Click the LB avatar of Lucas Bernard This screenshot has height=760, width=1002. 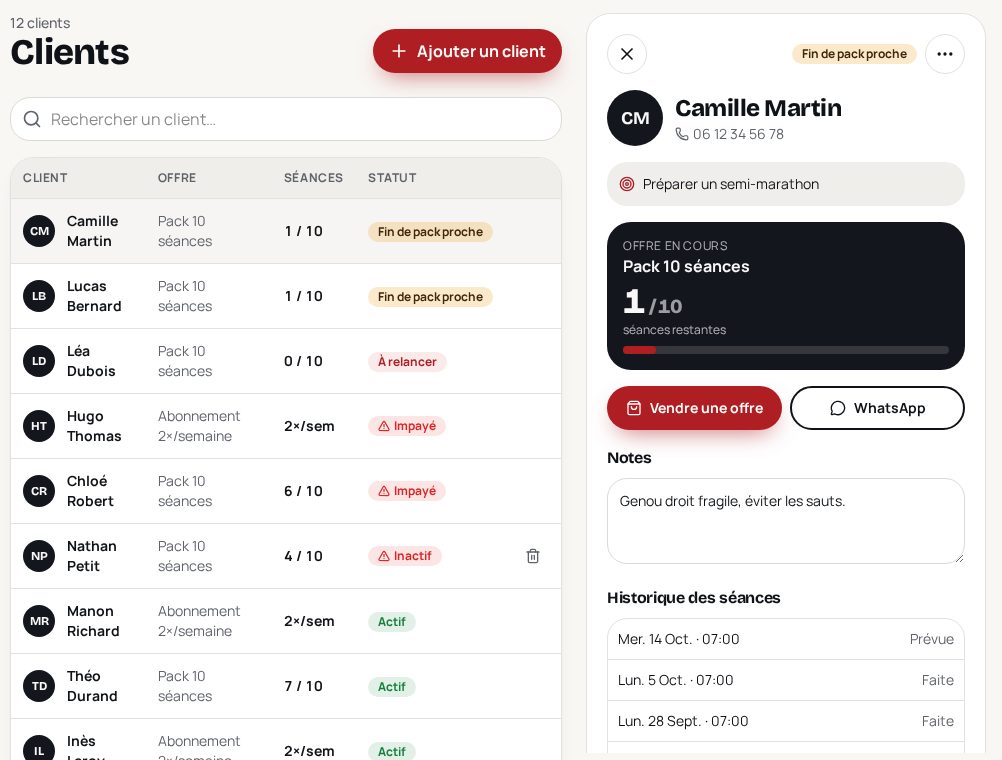(x=39, y=296)
